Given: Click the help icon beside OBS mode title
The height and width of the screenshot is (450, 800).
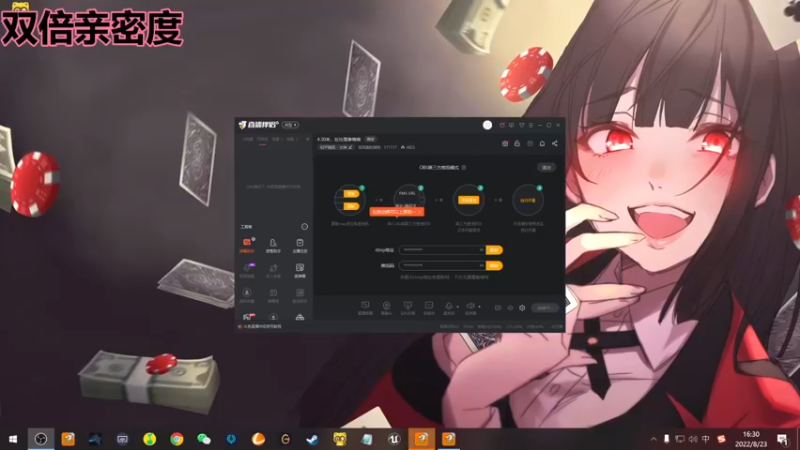Looking at the screenshot, I should click(x=464, y=167).
